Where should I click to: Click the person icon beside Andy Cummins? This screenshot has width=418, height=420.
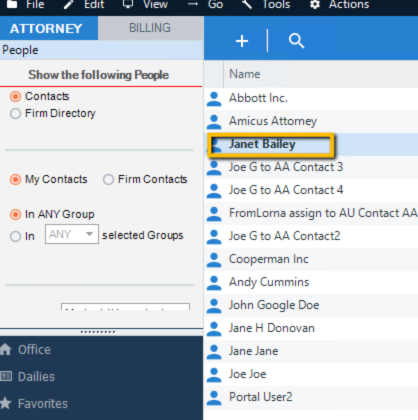[214, 283]
